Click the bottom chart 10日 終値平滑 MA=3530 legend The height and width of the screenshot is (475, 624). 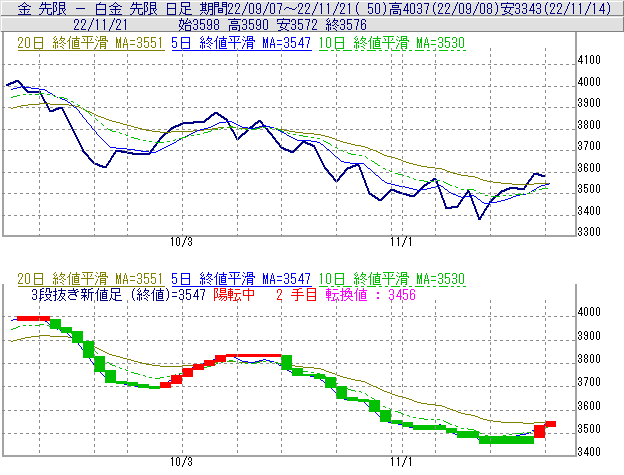pos(392,279)
